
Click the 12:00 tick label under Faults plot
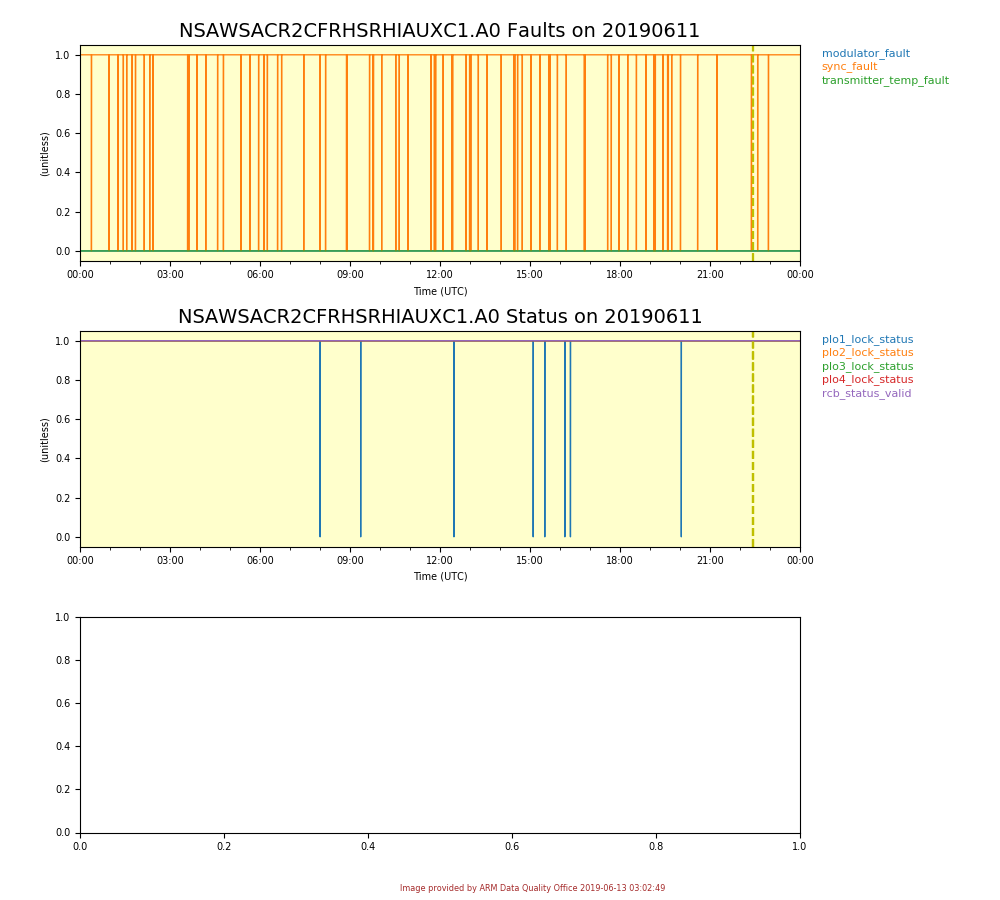(439, 274)
